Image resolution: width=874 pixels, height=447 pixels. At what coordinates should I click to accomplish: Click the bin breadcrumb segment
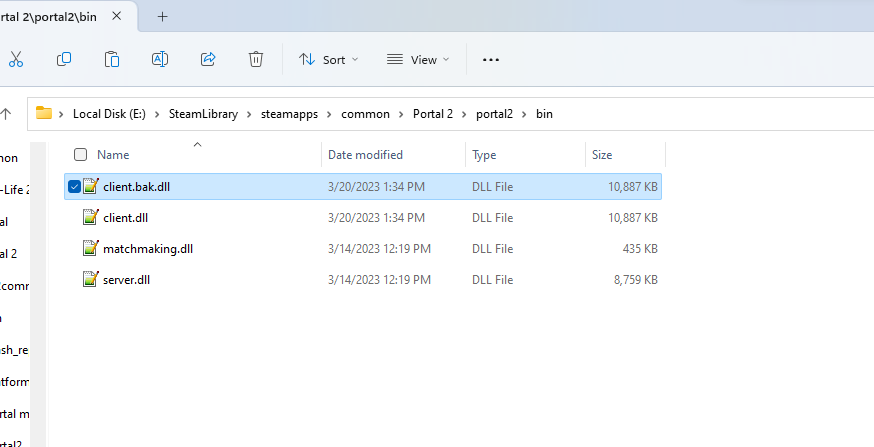[x=544, y=114]
